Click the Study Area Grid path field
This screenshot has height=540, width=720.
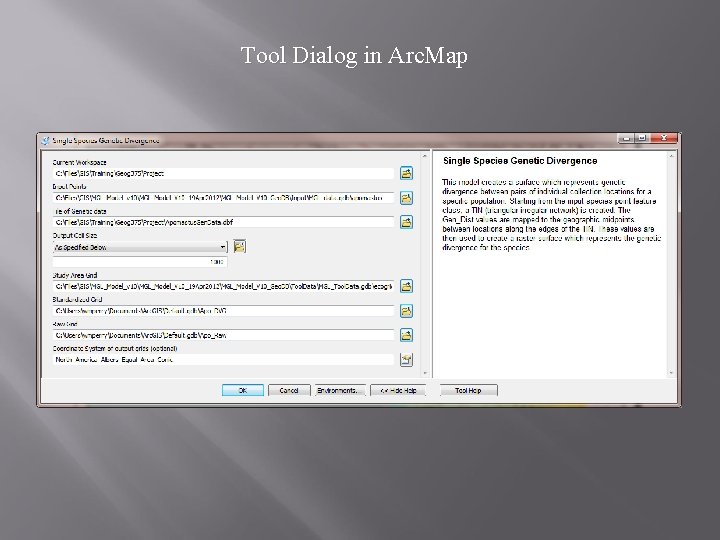click(223, 287)
